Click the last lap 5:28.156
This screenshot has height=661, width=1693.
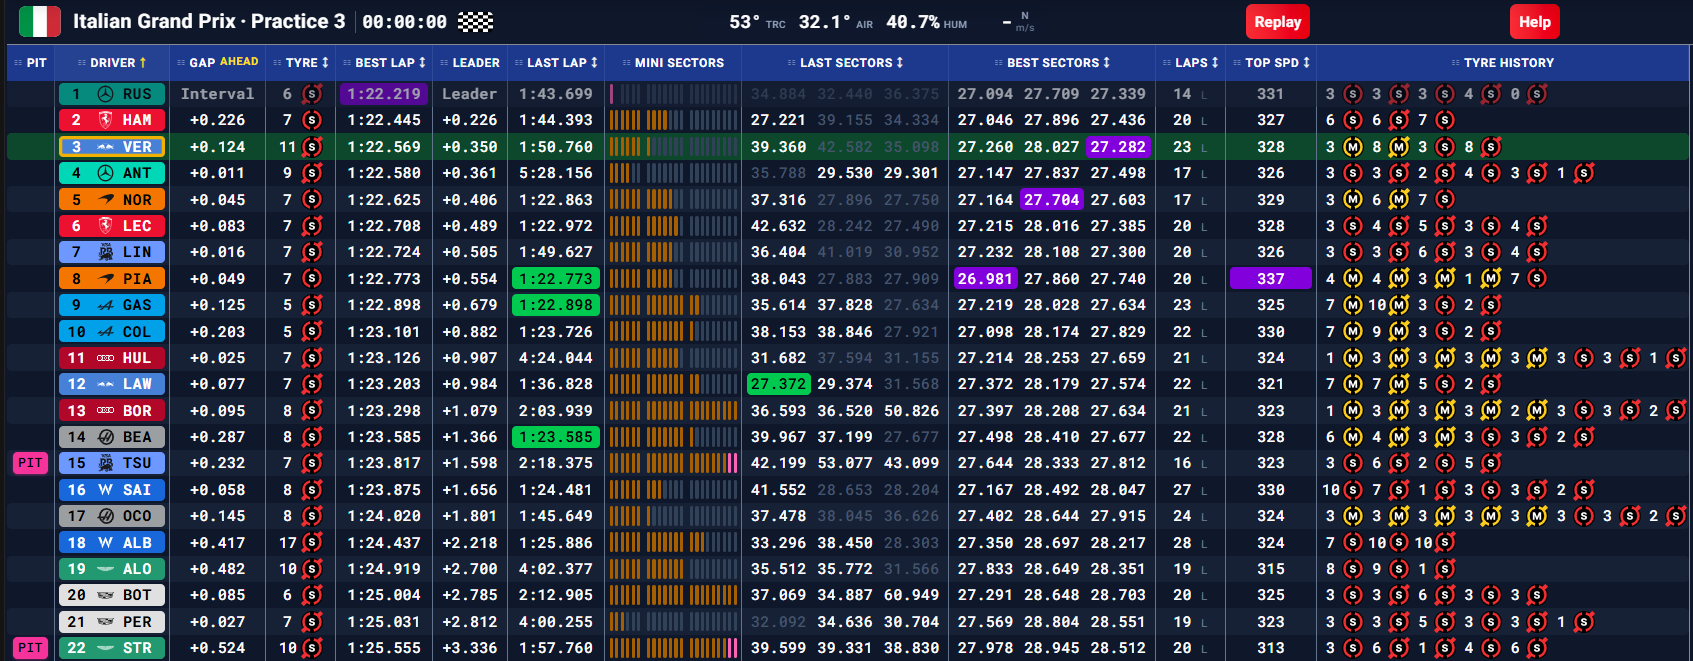556,173
